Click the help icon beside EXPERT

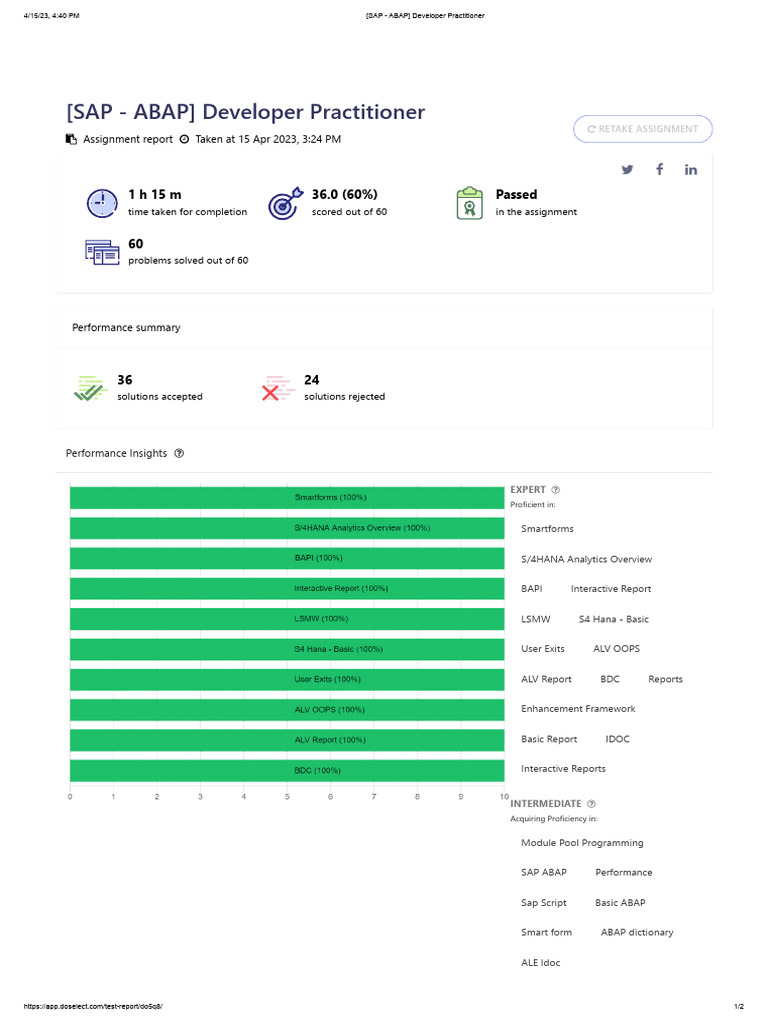click(x=556, y=490)
